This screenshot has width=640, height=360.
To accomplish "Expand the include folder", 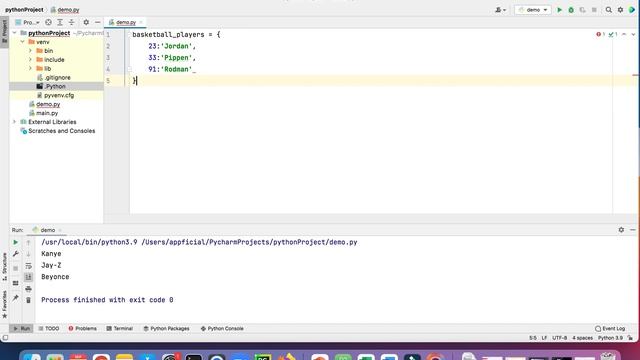I will click(x=30, y=60).
